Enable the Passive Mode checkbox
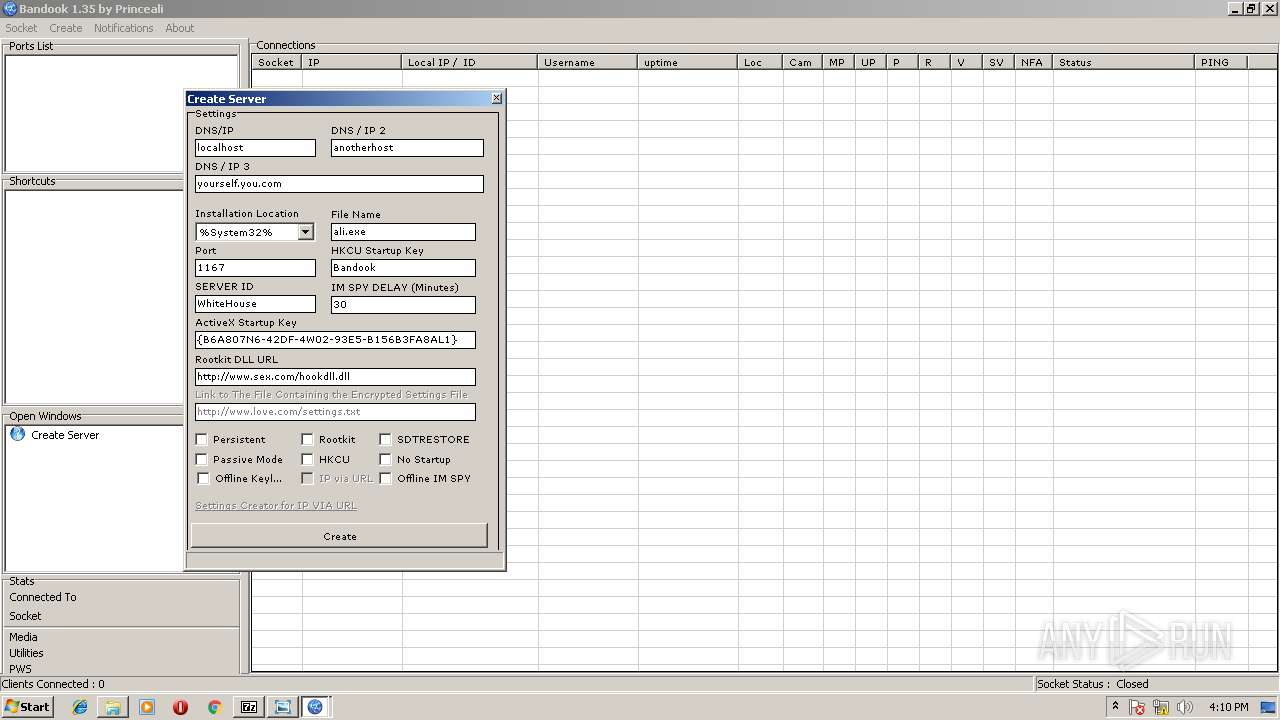1280x720 pixels. [x=201, y=459]
